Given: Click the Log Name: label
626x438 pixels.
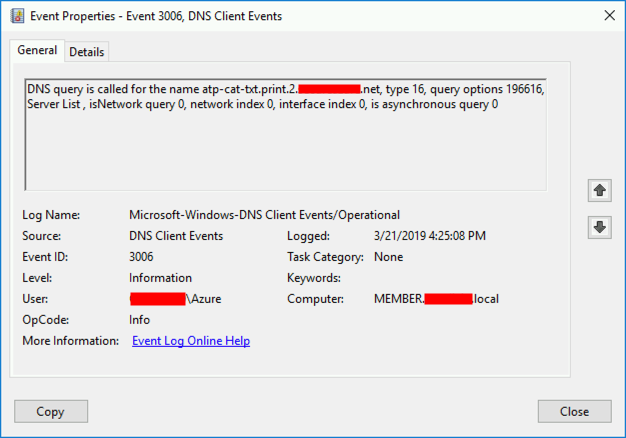Looking at the screenshot, I should 51,215.
